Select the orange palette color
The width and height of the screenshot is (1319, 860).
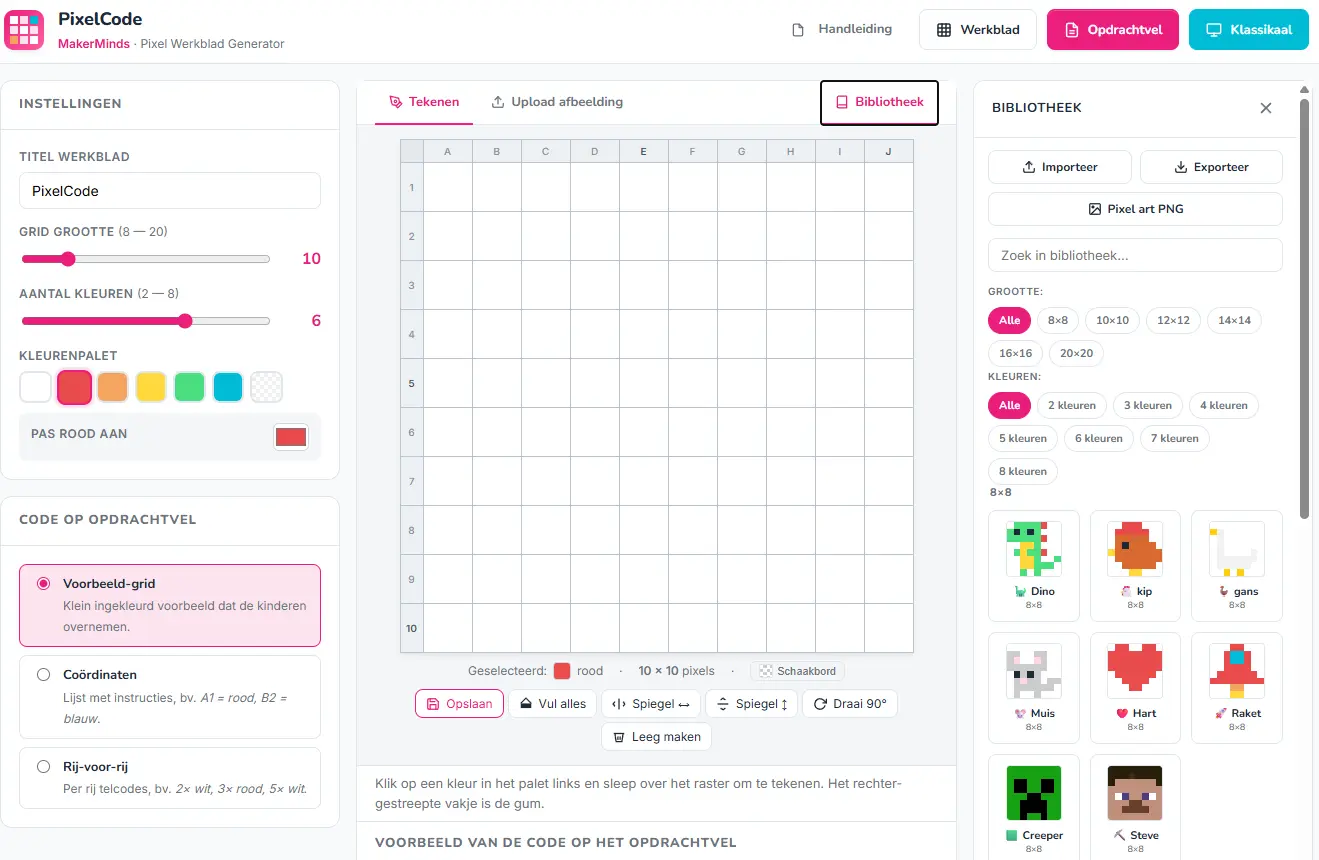[112, 387]
